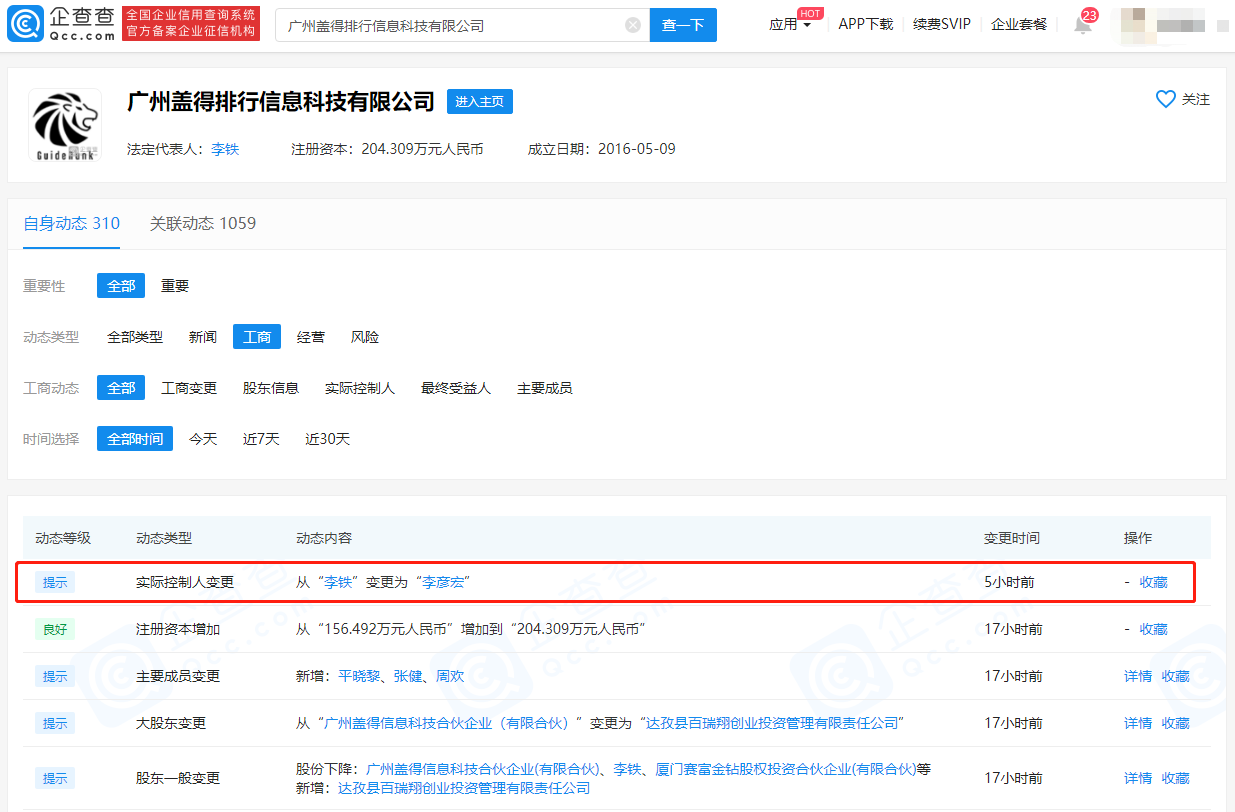Select 全部类型 dynamic type filter

pos(135,337)
